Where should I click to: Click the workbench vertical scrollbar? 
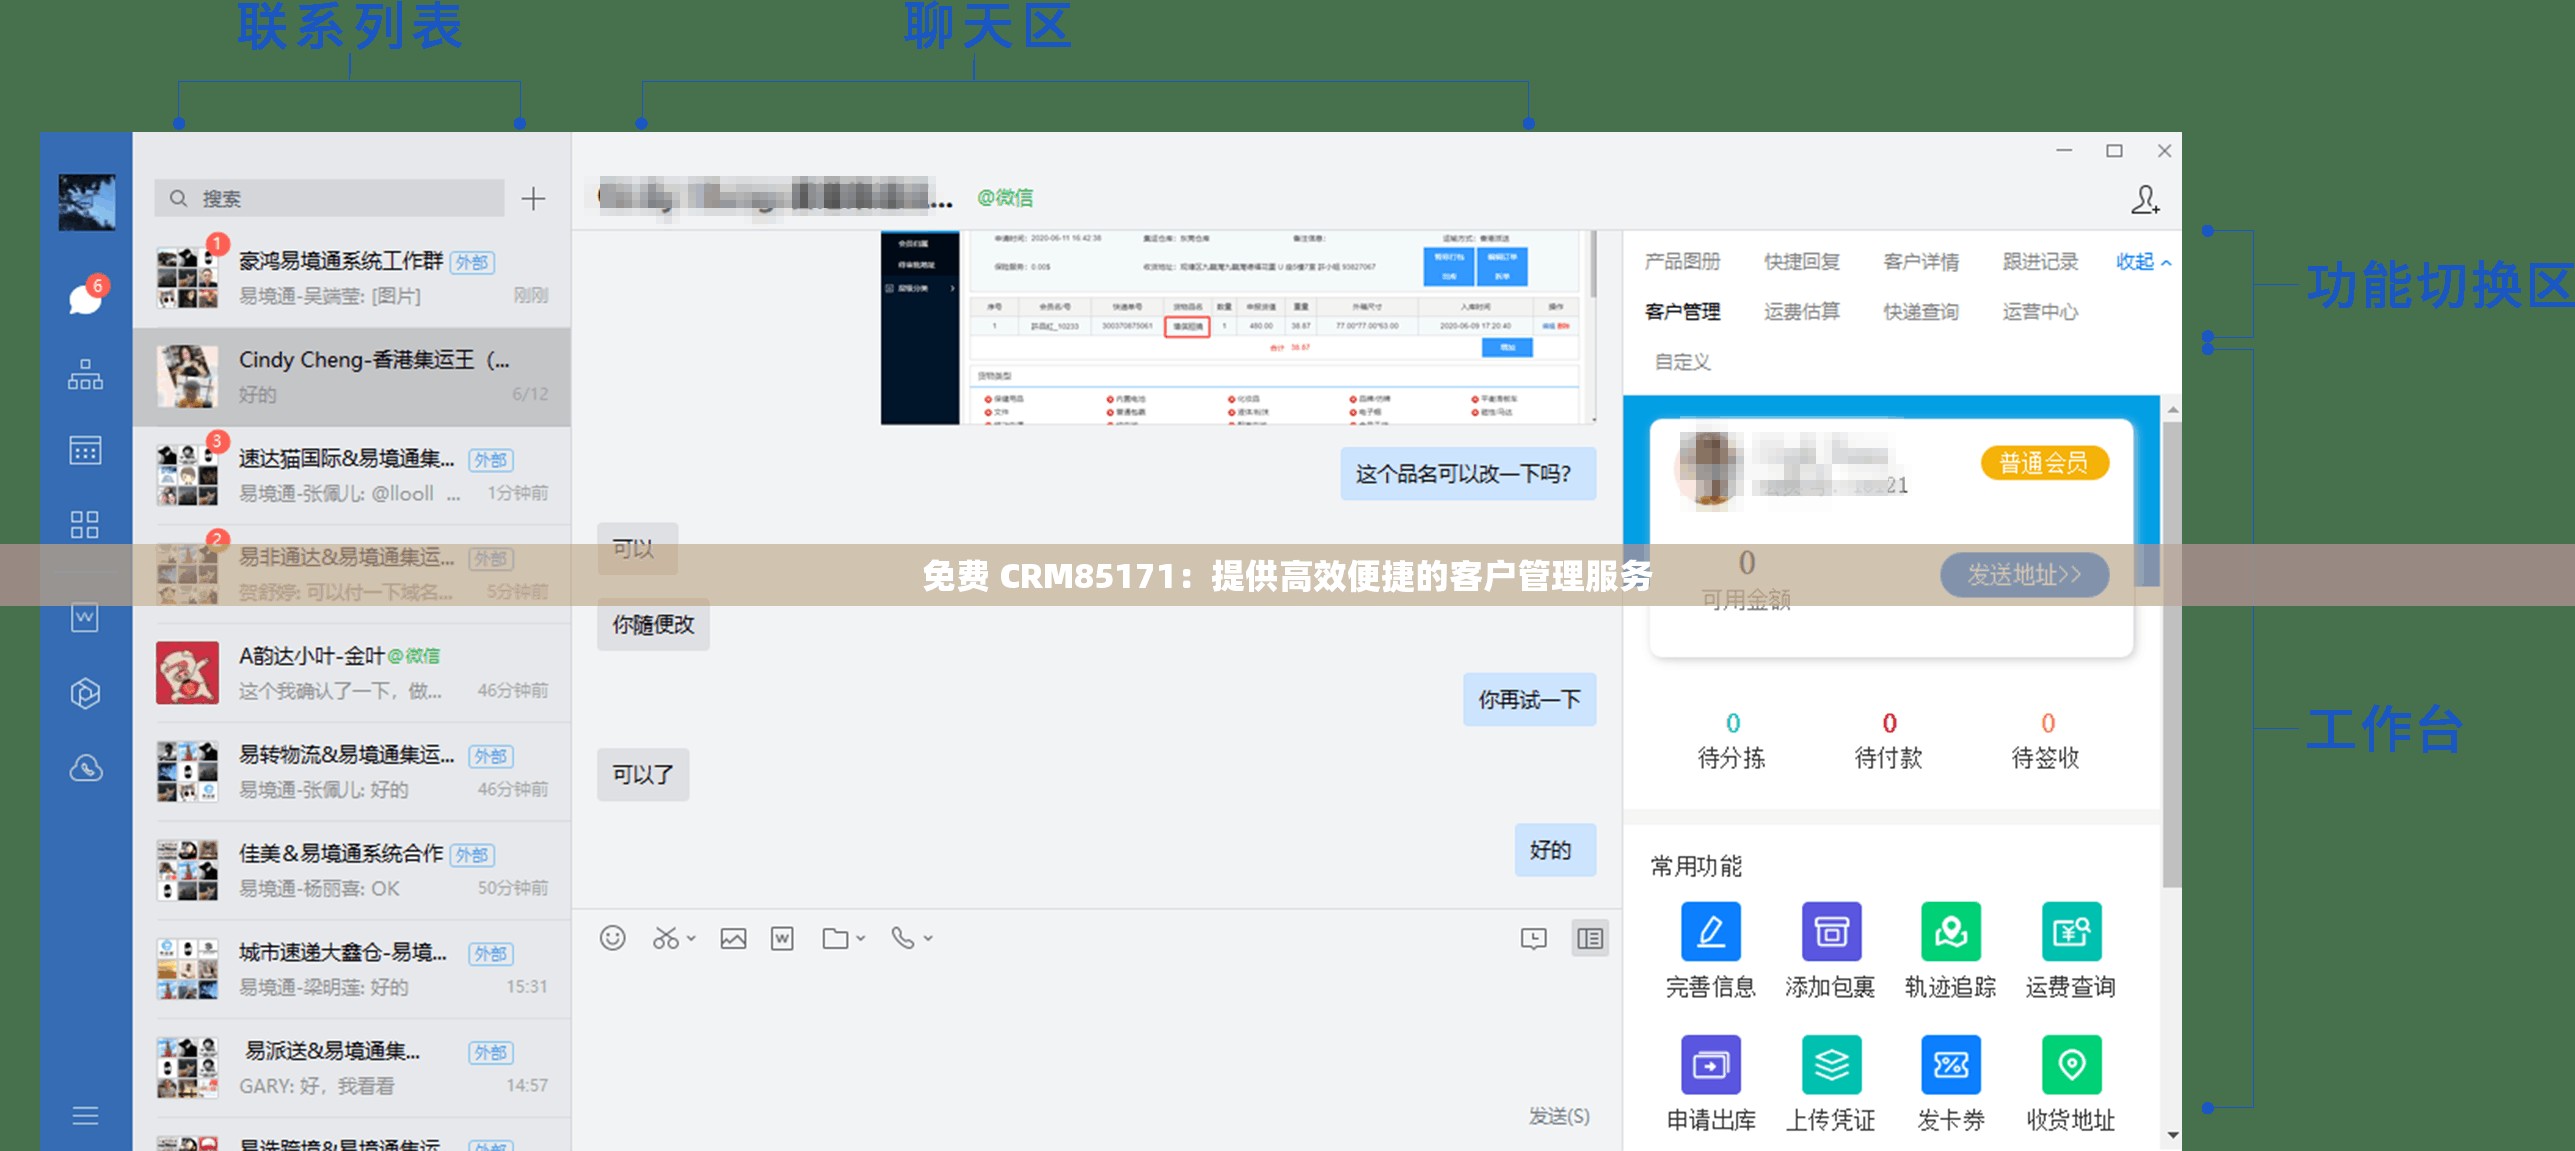(2172, 654)
